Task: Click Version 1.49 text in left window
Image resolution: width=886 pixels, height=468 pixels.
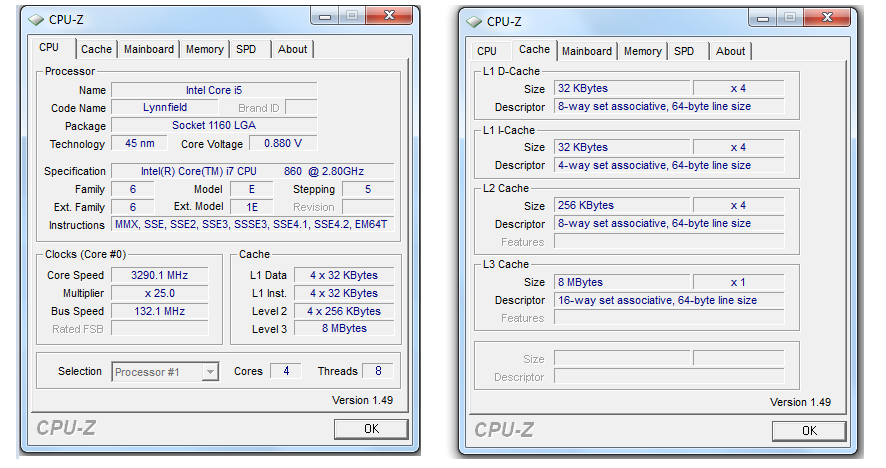Action: [x=362, y=400]
